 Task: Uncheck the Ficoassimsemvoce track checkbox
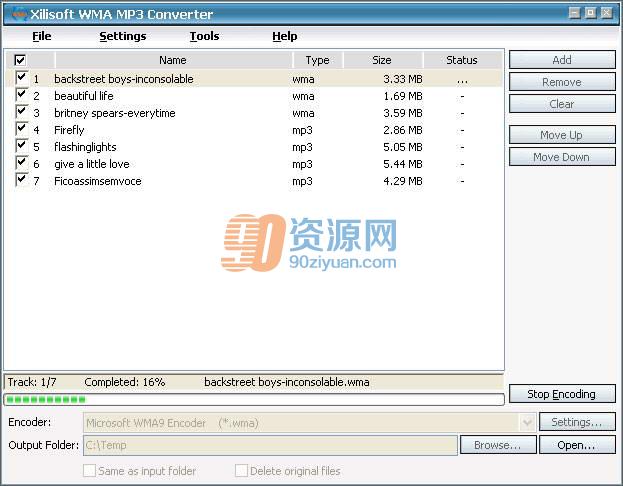(x=21, y=180)
